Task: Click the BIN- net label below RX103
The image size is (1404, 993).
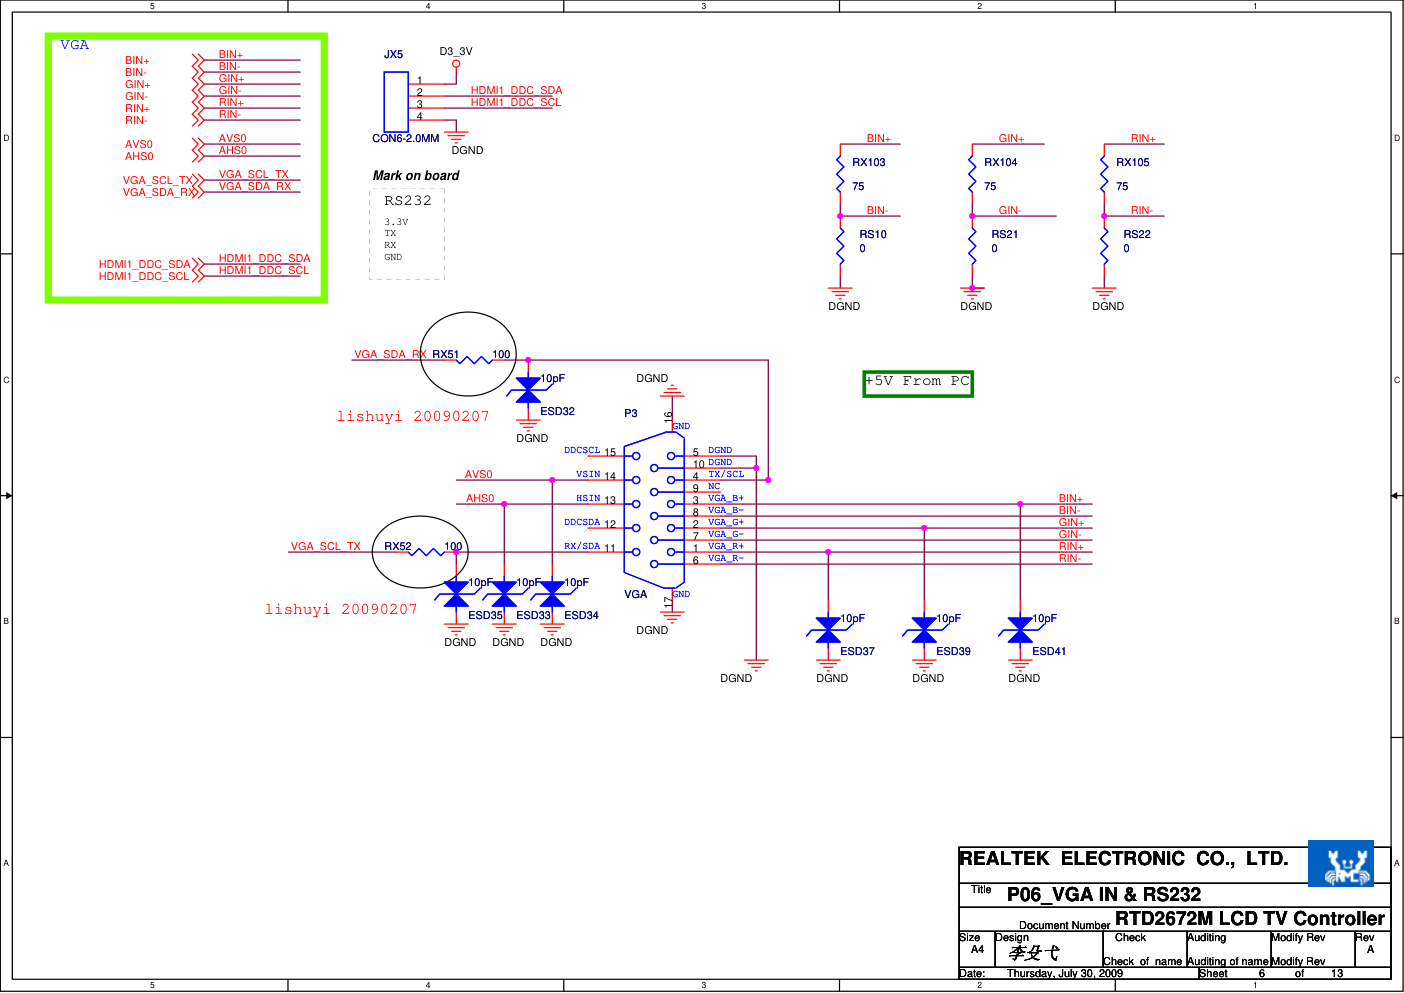Action: point(877,210)
